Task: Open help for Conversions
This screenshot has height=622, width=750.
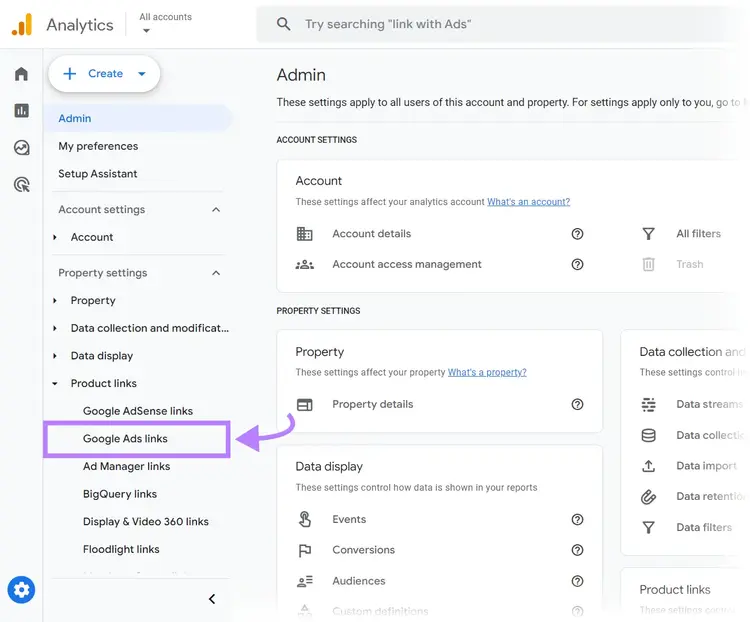Action: click(x=577, y=550)
